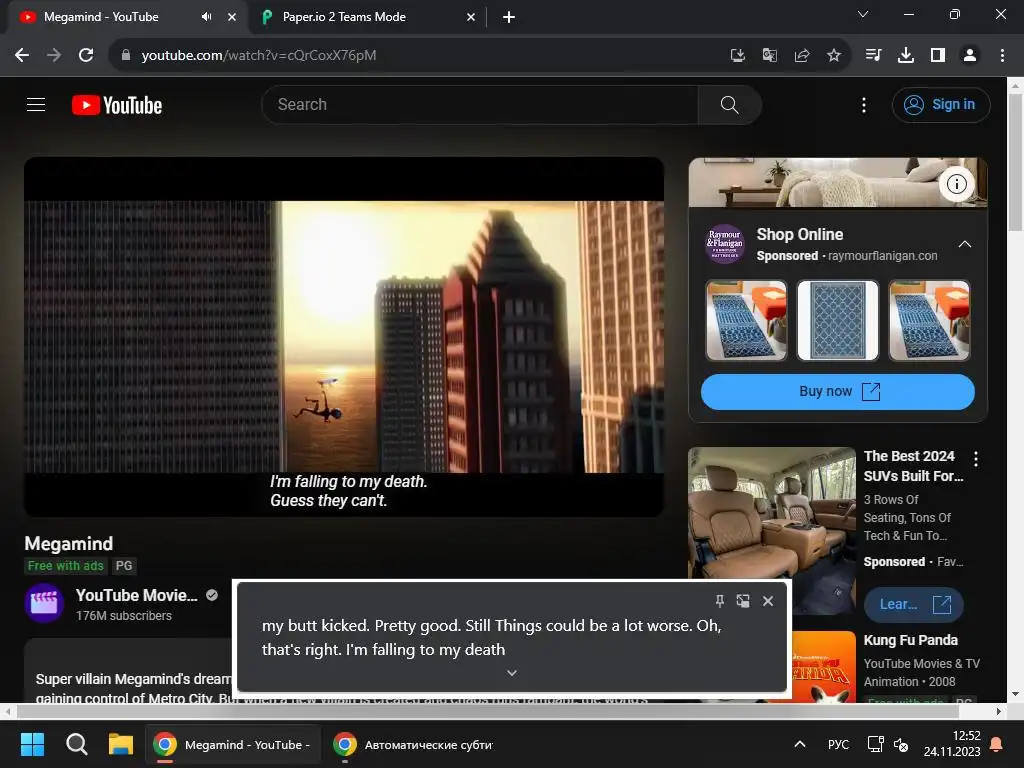Open the translate page icon

pyautogui.click(x=769, y=56)
